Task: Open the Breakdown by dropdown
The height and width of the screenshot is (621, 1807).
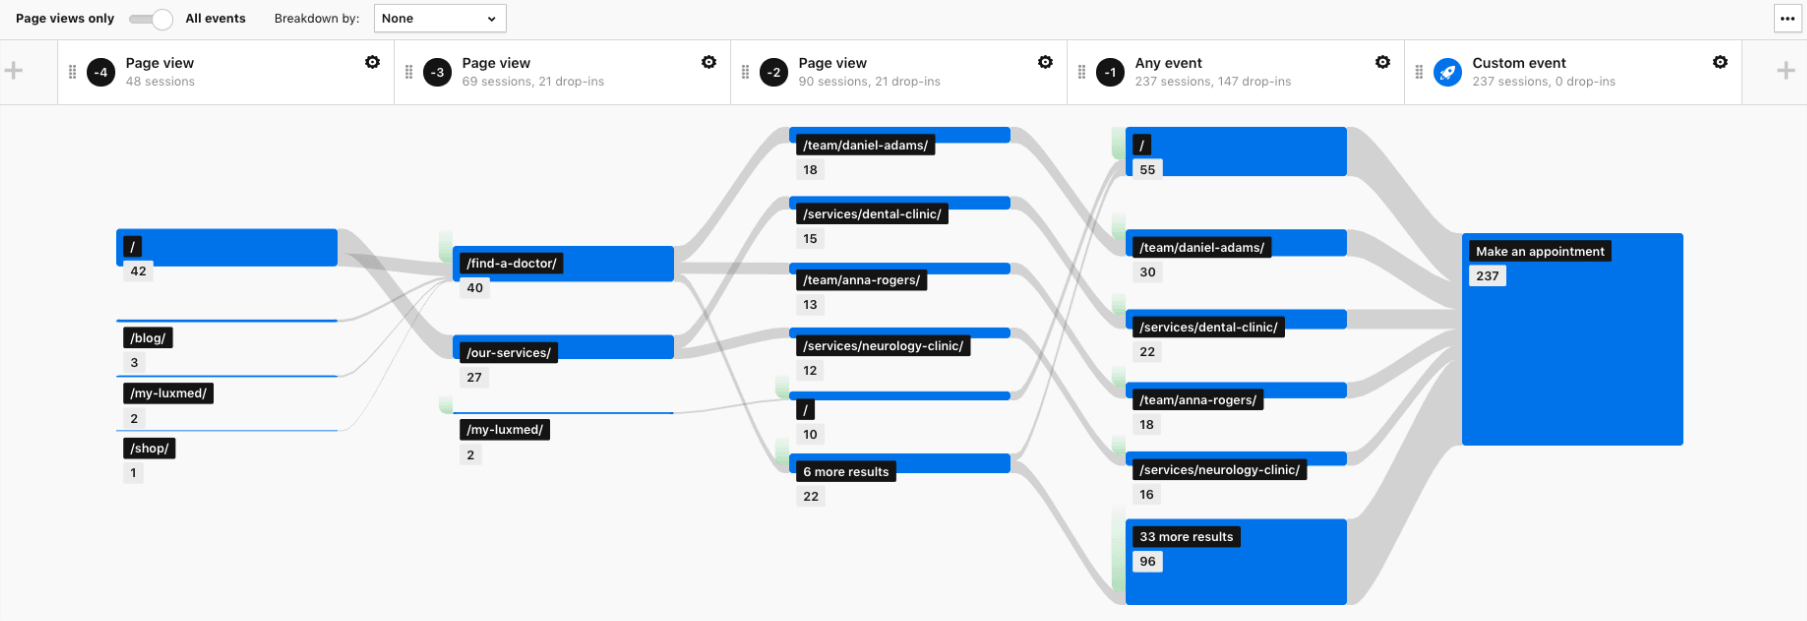Action: click(440, 19)
